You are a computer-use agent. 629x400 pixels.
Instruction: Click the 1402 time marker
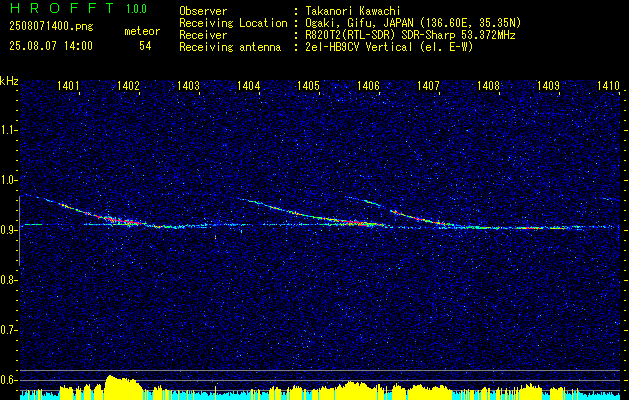(128, 85)
